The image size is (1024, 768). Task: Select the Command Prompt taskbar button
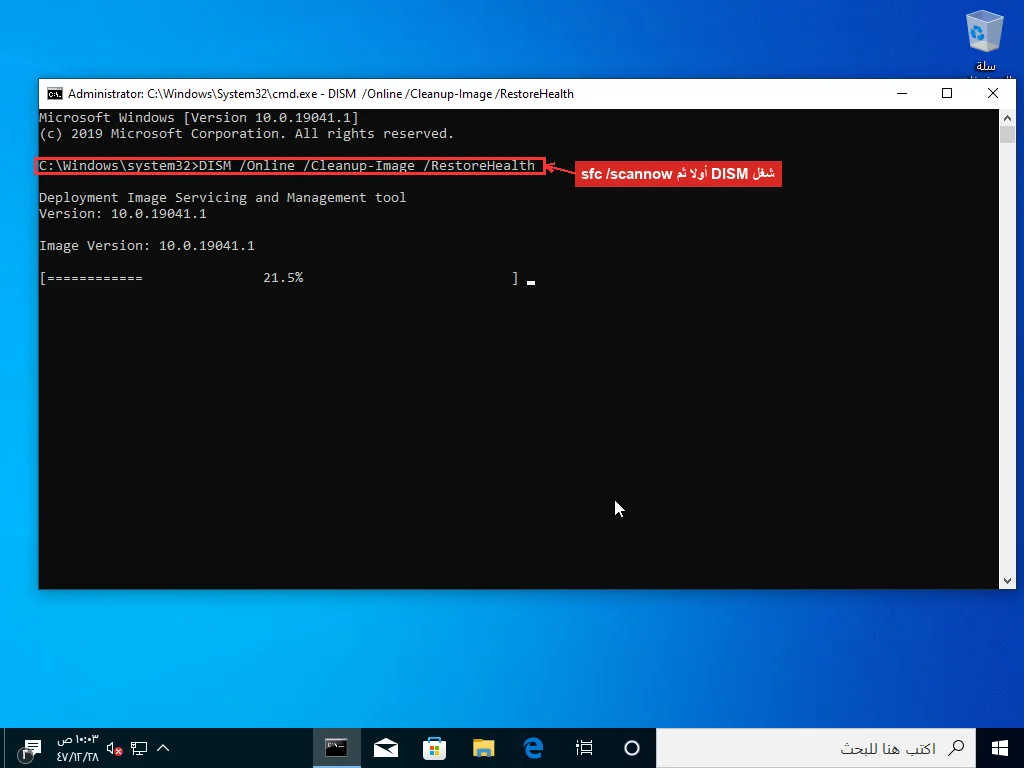[x=336, y=748]
